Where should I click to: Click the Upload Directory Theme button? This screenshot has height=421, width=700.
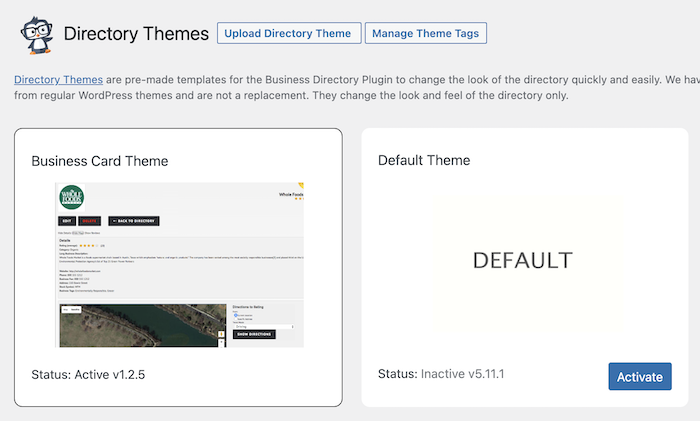click(x=289, y=33)
